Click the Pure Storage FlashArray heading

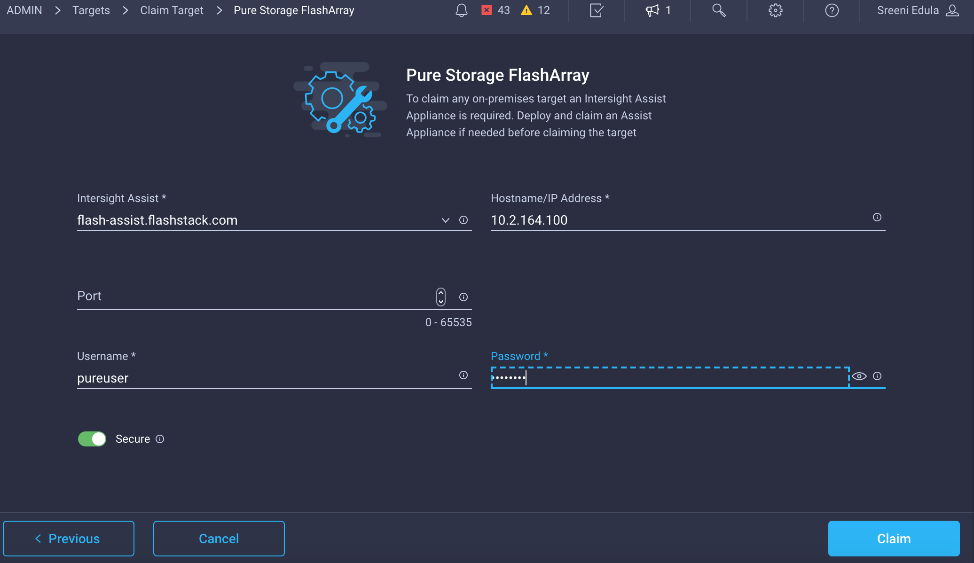click(498, 75)
